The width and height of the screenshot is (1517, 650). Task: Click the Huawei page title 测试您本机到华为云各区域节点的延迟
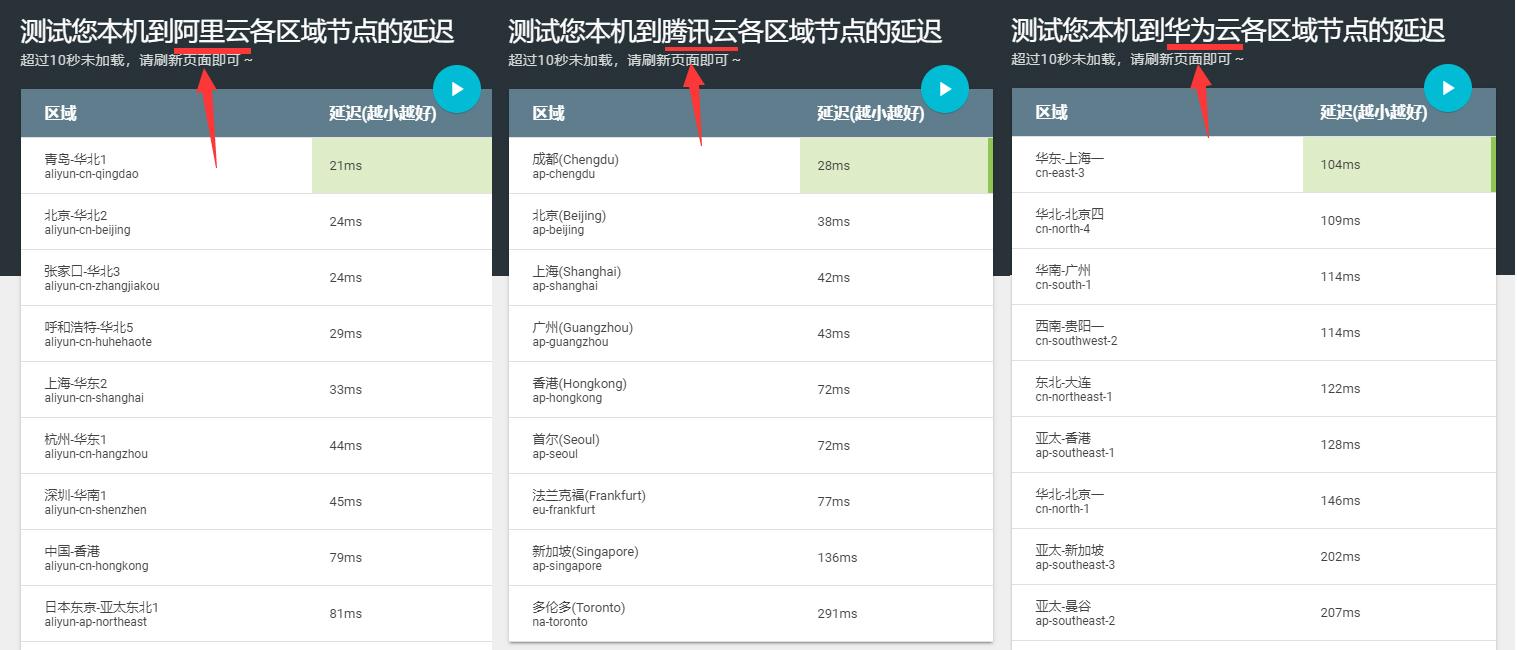[x=1228, y=30]
